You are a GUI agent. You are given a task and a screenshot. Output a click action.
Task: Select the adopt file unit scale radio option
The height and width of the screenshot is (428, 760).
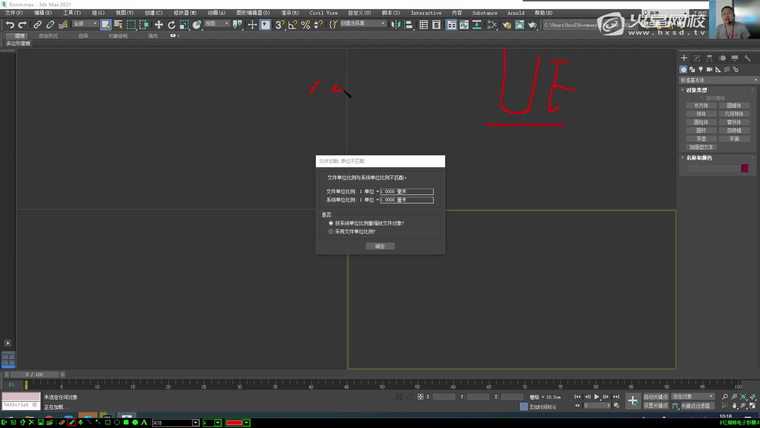331,231
